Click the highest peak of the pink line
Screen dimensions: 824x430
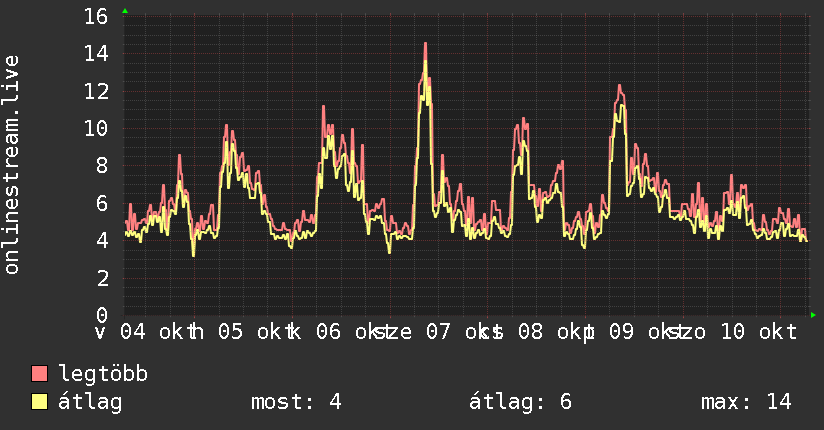[425, 44]
